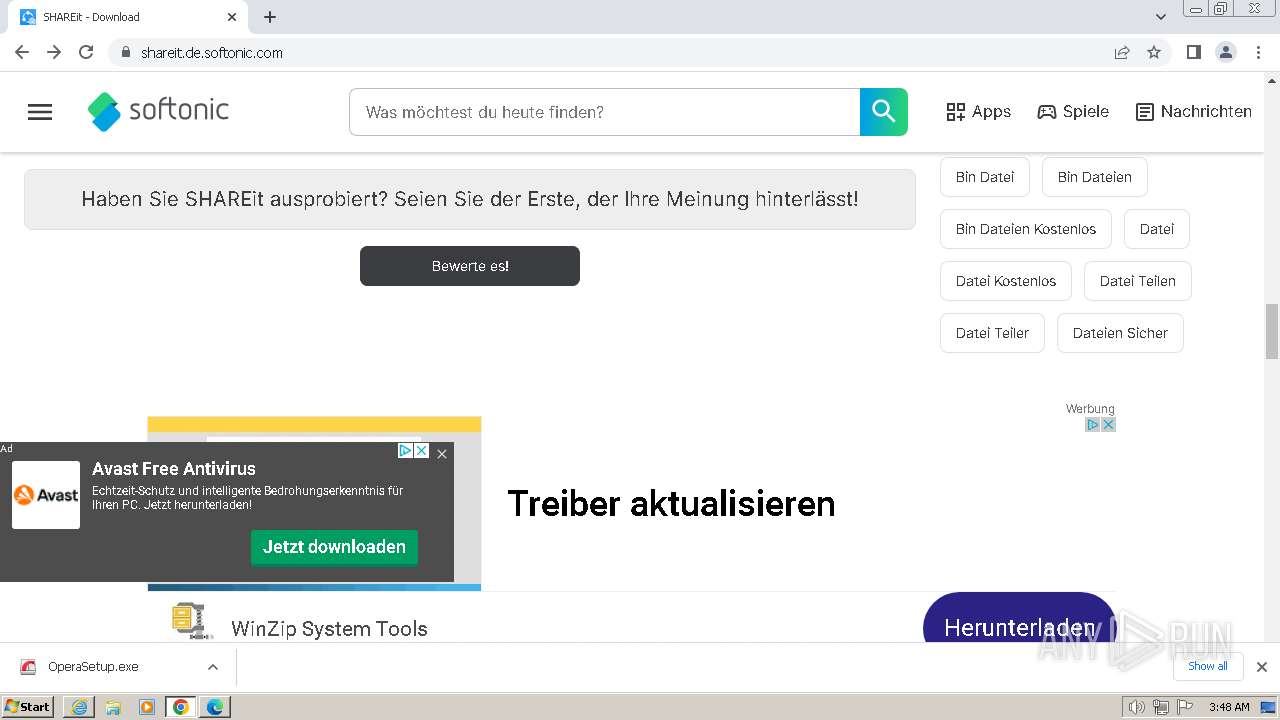Screen dimensions: 1280x720
Task: Click the Treiber aktualisieren ad headline
Action: (671, 503)
